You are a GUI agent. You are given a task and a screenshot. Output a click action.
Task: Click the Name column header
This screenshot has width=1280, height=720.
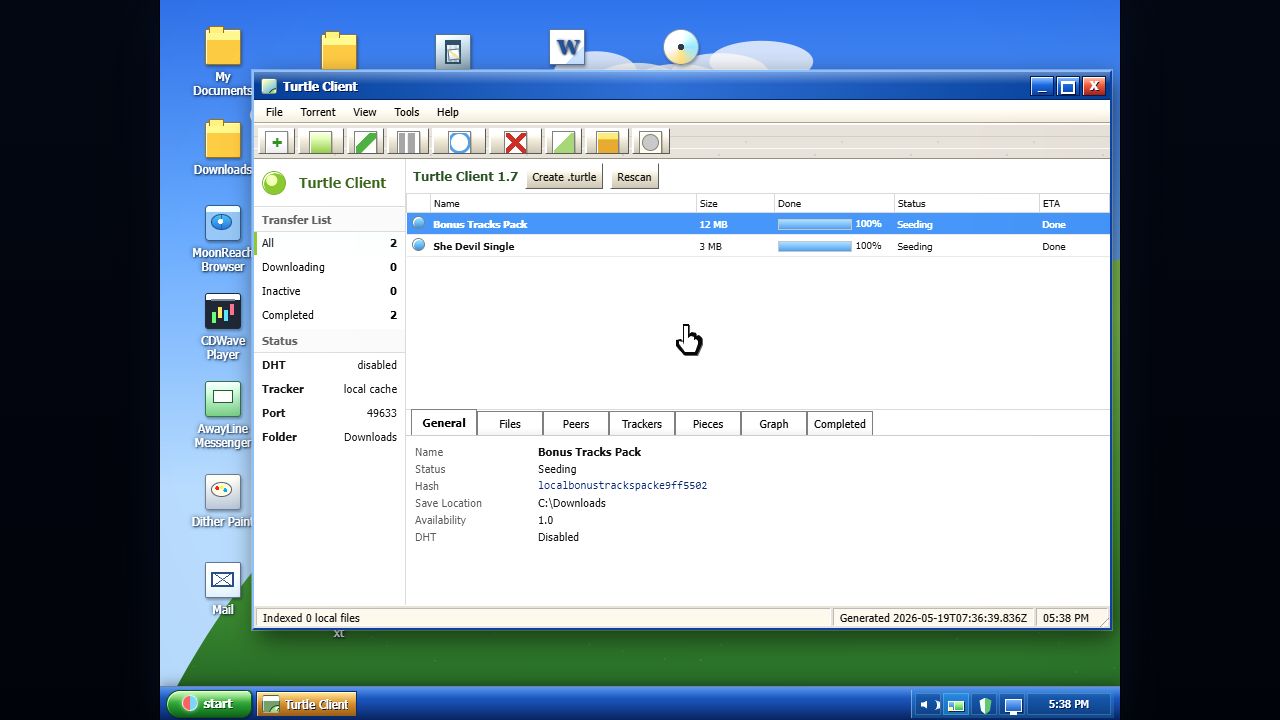[562, 203]
